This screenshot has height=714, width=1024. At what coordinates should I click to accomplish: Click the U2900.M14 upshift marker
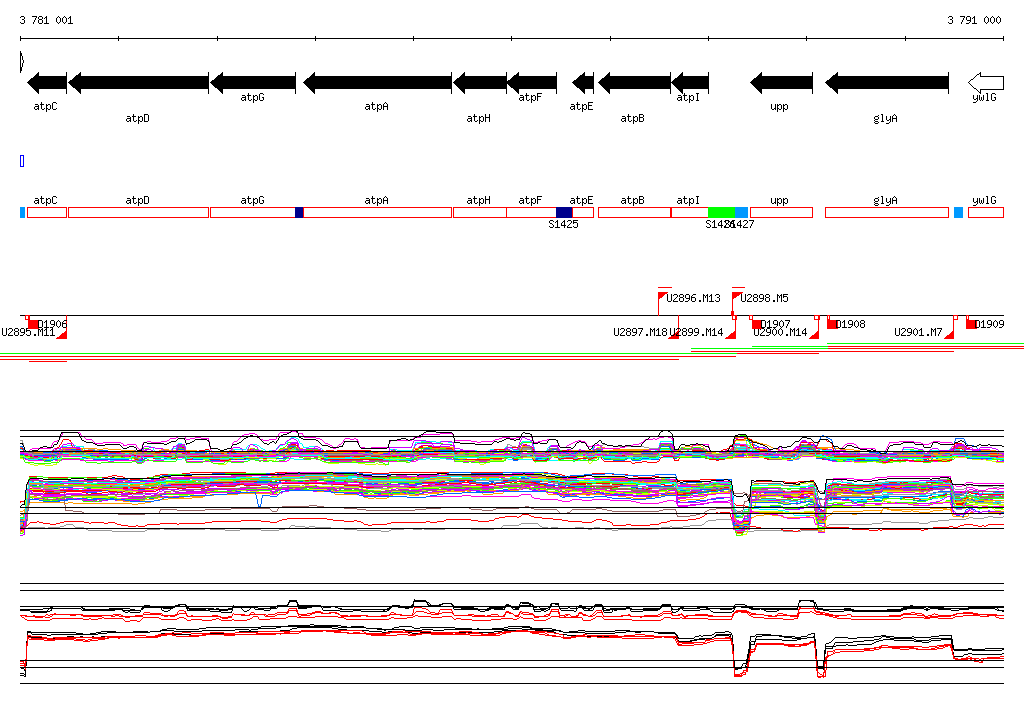pos(814,334)
